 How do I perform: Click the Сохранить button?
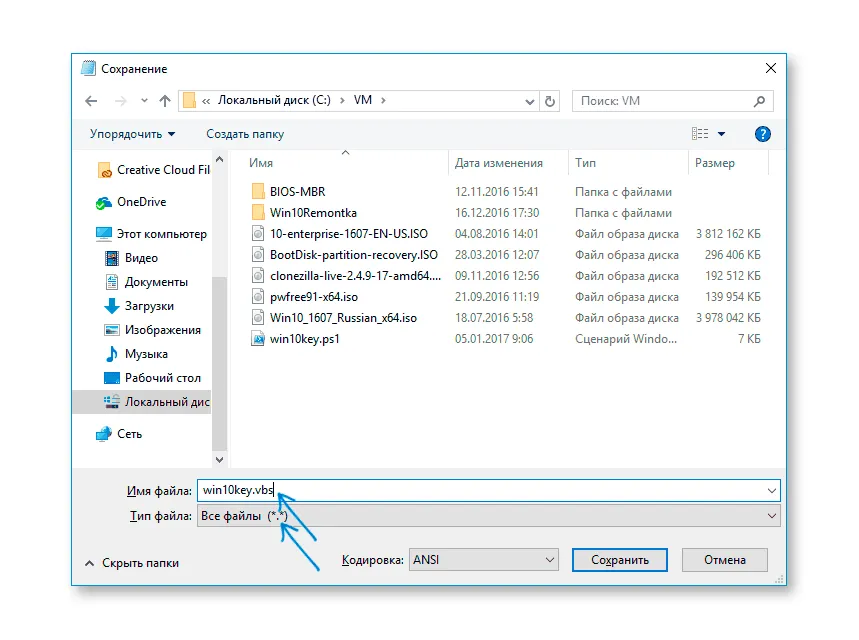pyautogui.click(x=620, y=561)
